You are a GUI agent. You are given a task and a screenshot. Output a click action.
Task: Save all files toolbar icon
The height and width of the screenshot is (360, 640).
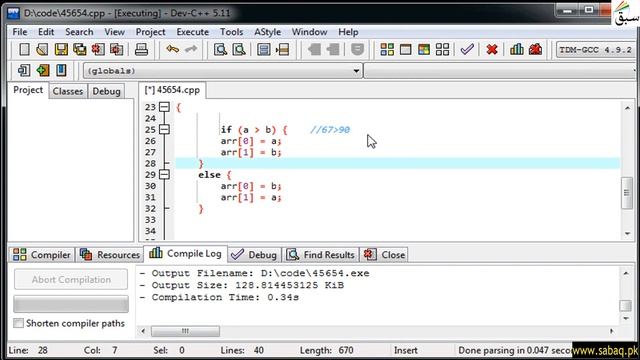coord(80,49)
